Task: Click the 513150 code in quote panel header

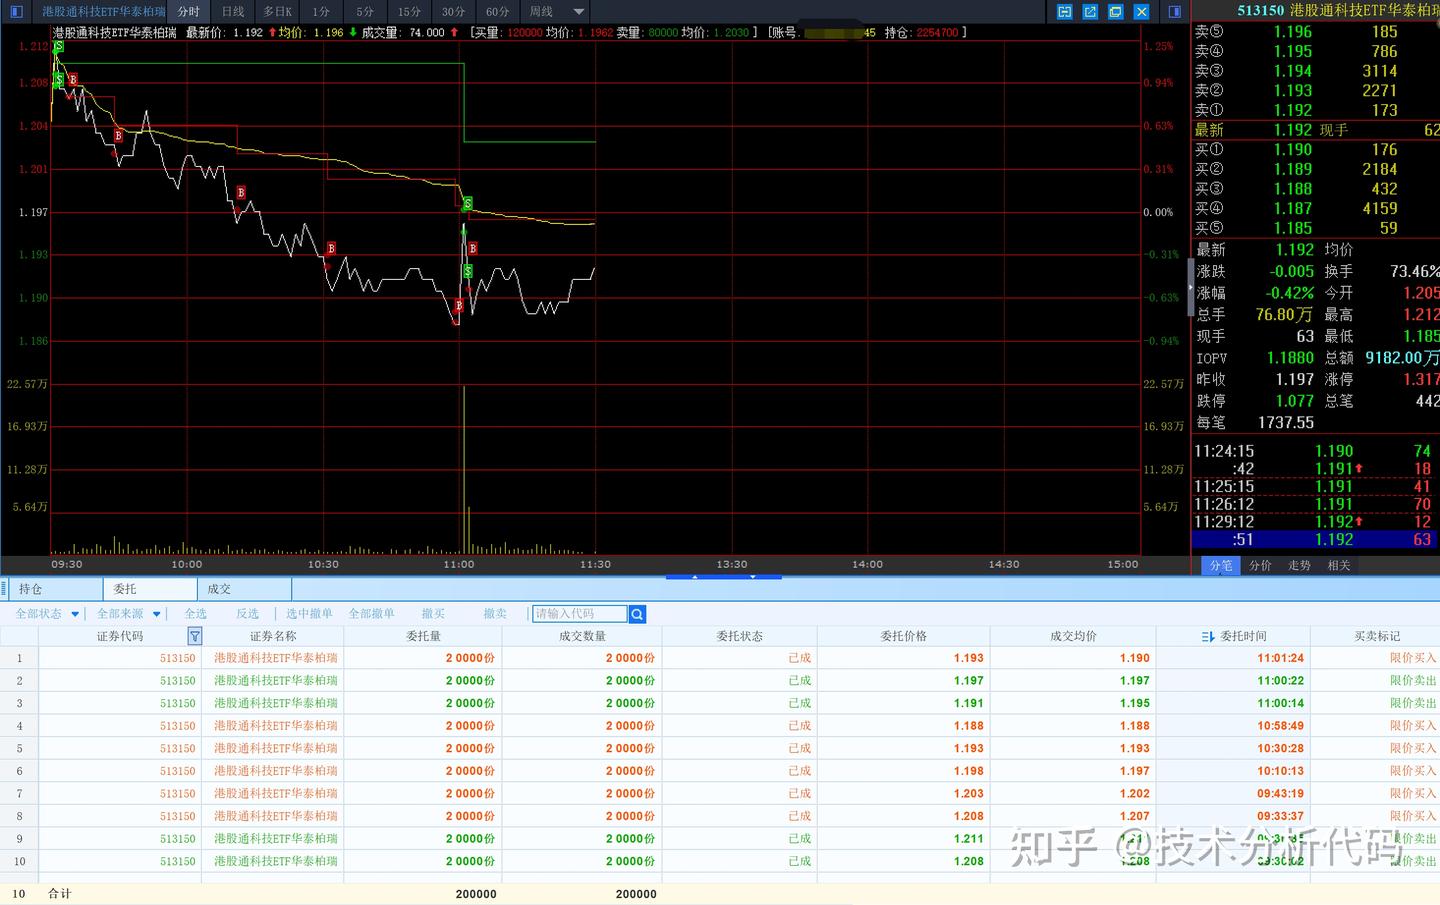Action: (x=1260, y=10)
